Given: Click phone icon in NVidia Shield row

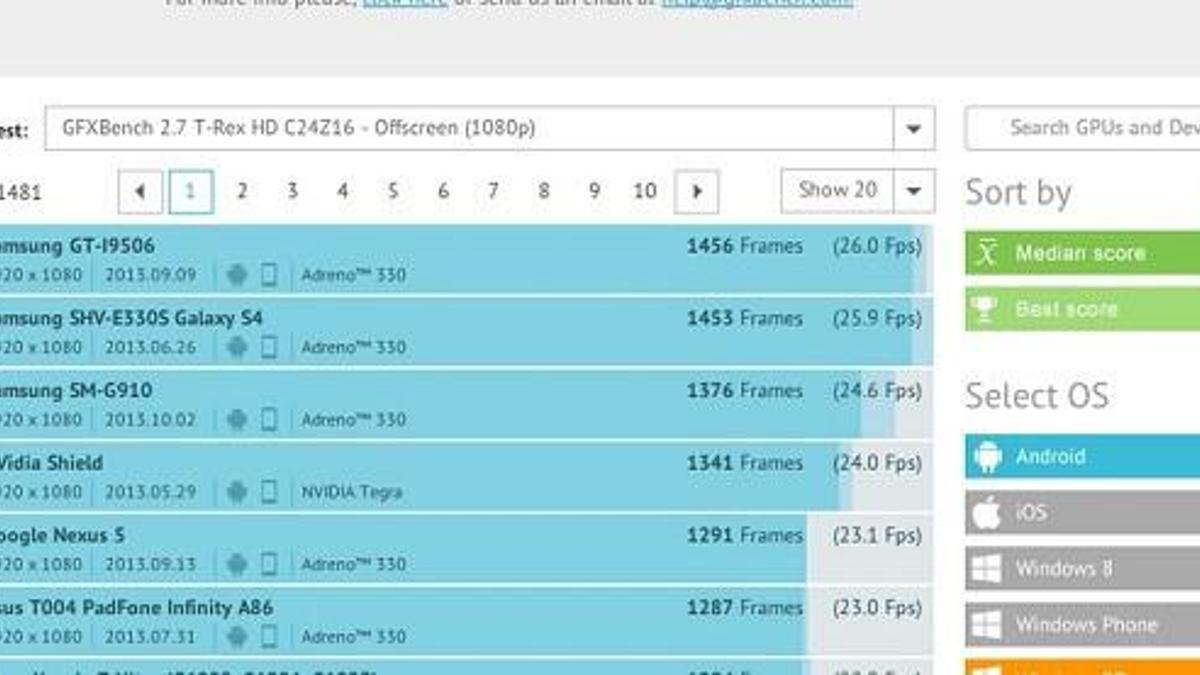Looking at the screenshot, I should tap(268, 492).
